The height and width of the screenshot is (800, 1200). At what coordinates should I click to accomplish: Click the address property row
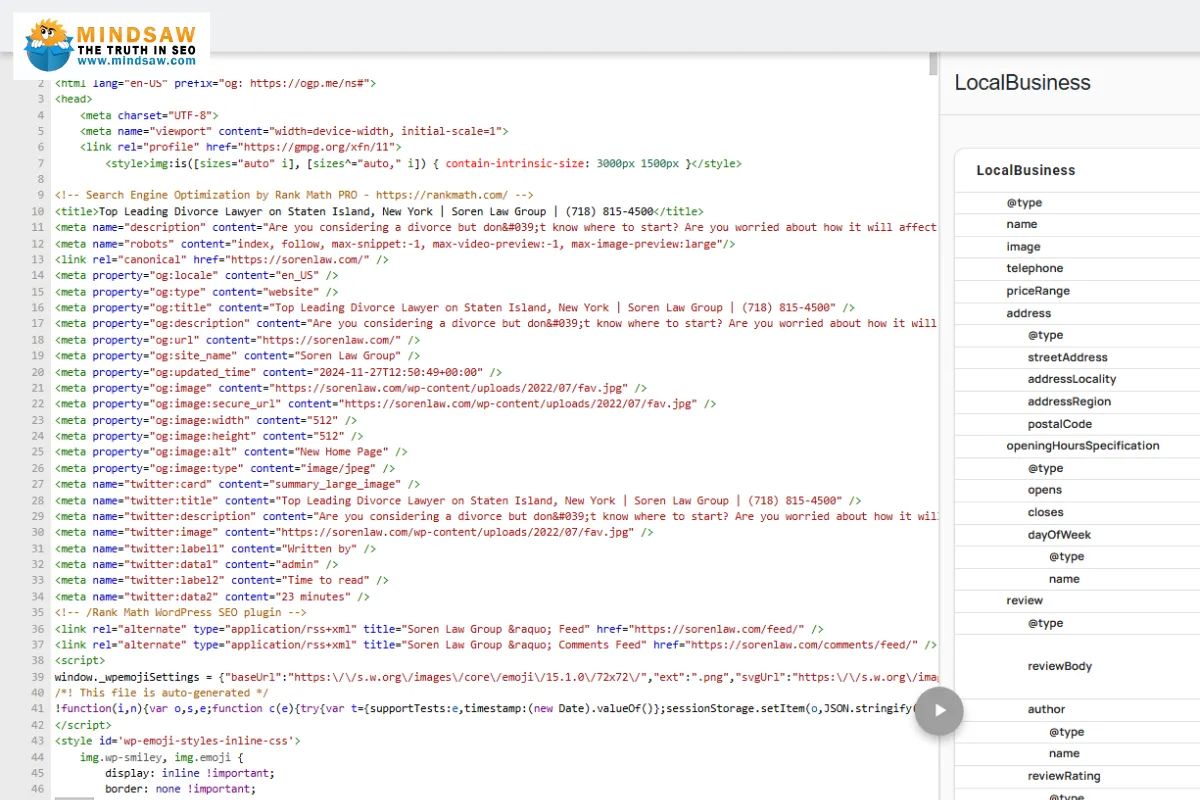[x=1077, y=313]
